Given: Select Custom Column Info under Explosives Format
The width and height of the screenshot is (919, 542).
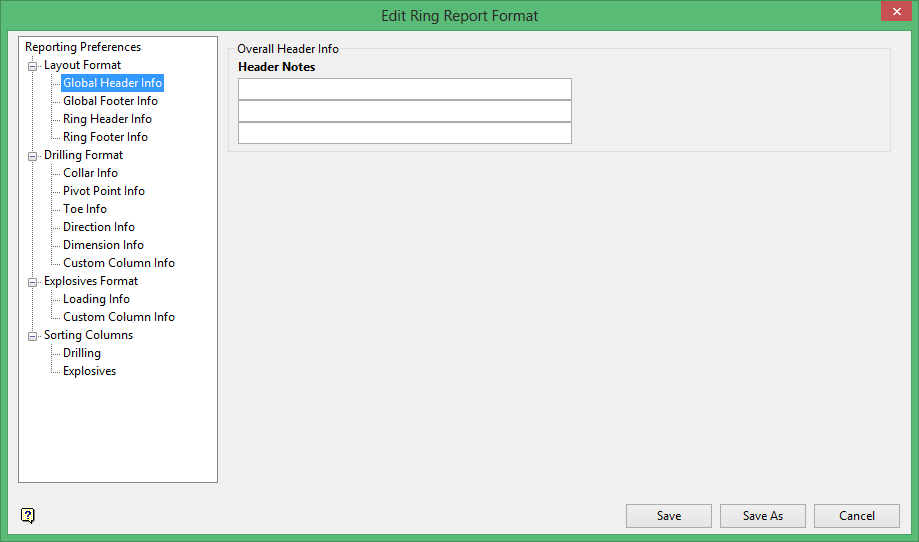Looking at the screenshot, I should [119, 317].
